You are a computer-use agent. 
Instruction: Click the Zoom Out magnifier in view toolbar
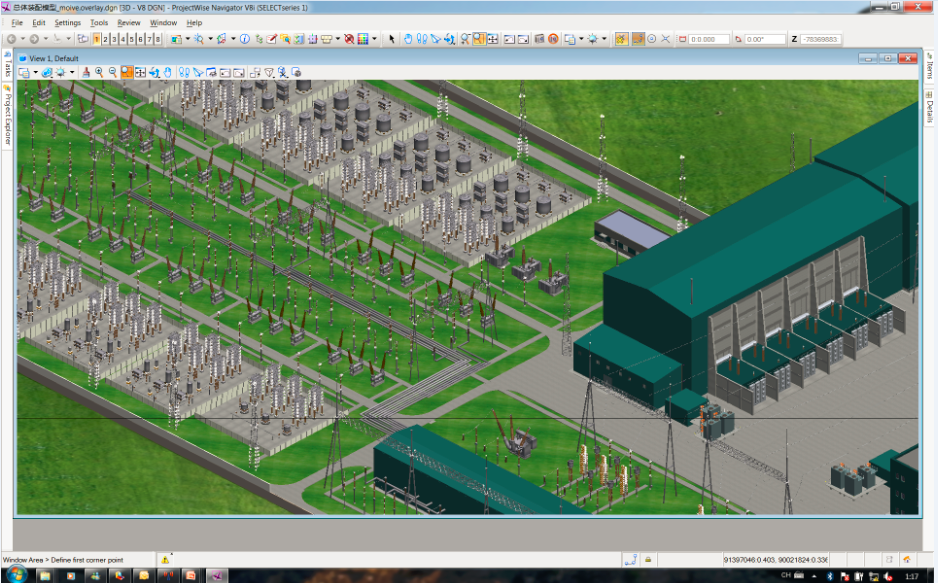[x=112, y=72]
